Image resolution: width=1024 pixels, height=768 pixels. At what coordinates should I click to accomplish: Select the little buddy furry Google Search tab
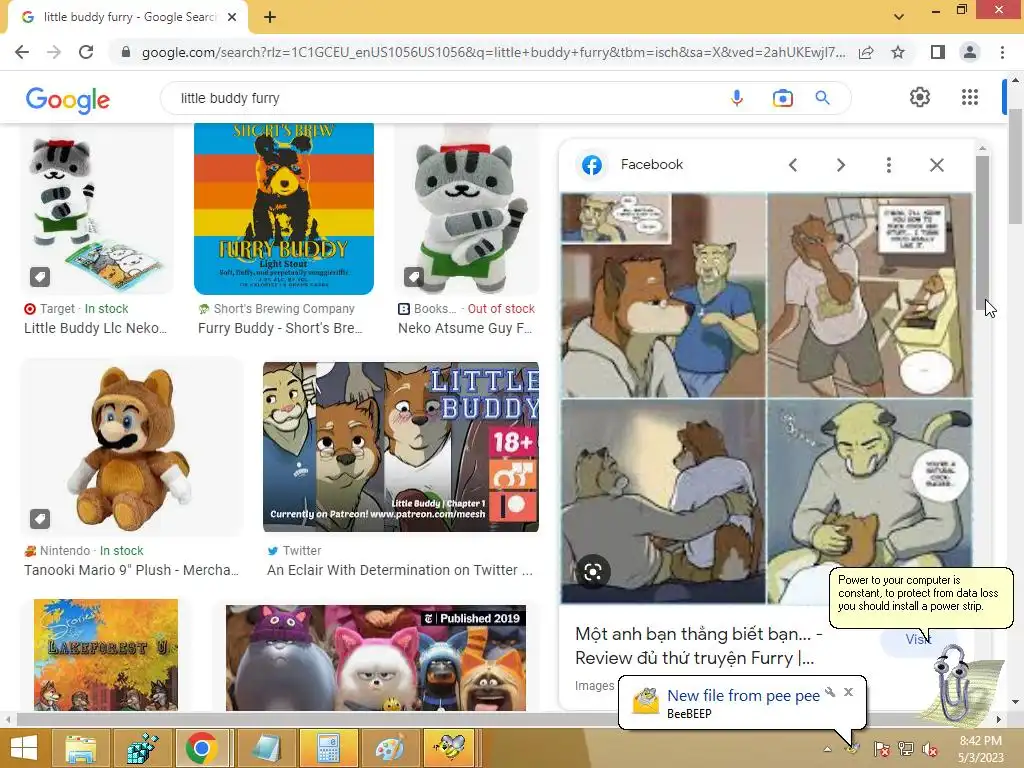127,18
